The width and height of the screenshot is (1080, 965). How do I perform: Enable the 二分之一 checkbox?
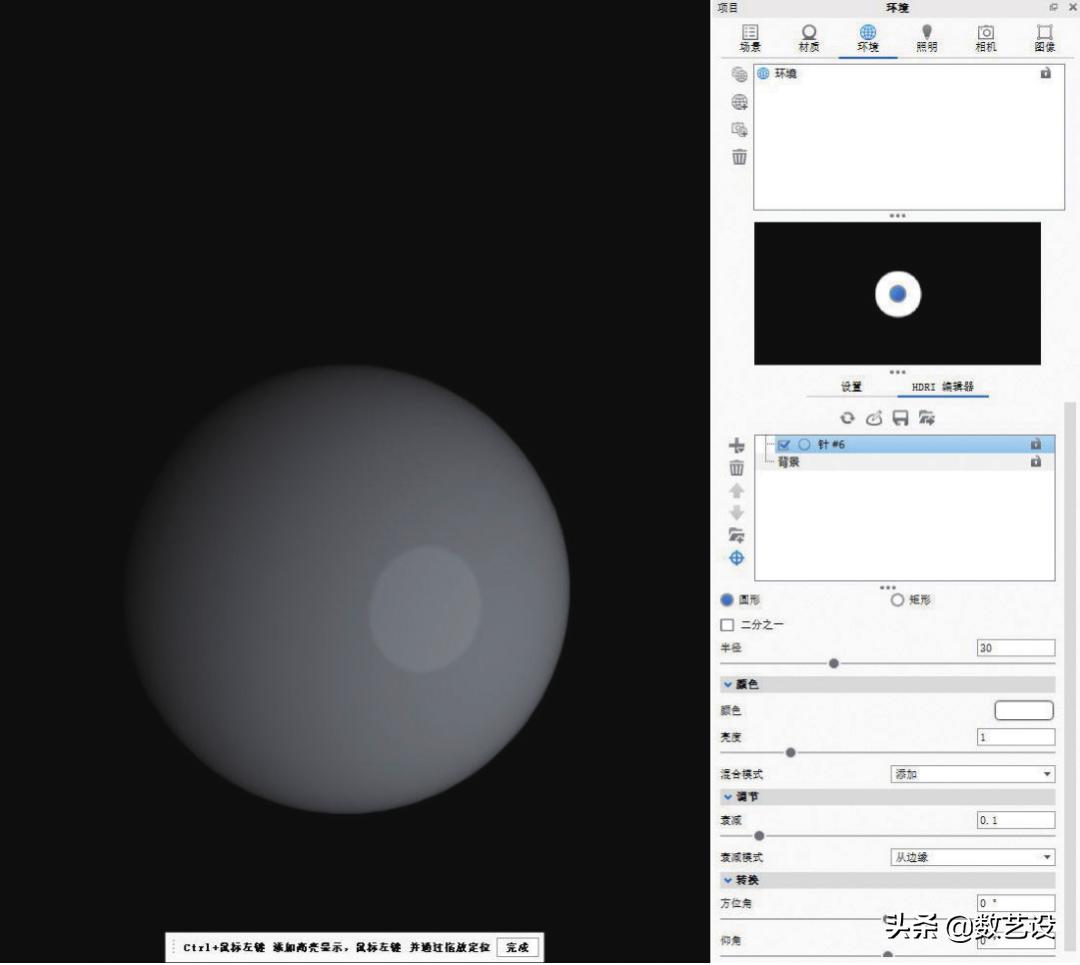click(726, 624)
